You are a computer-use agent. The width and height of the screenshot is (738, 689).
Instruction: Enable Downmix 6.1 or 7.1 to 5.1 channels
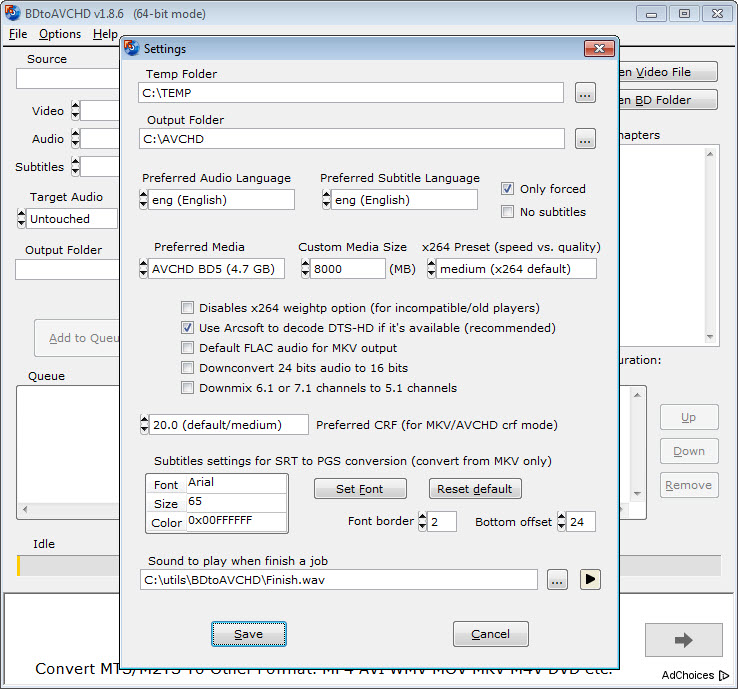pyautogui.click(x=187, y=388)
